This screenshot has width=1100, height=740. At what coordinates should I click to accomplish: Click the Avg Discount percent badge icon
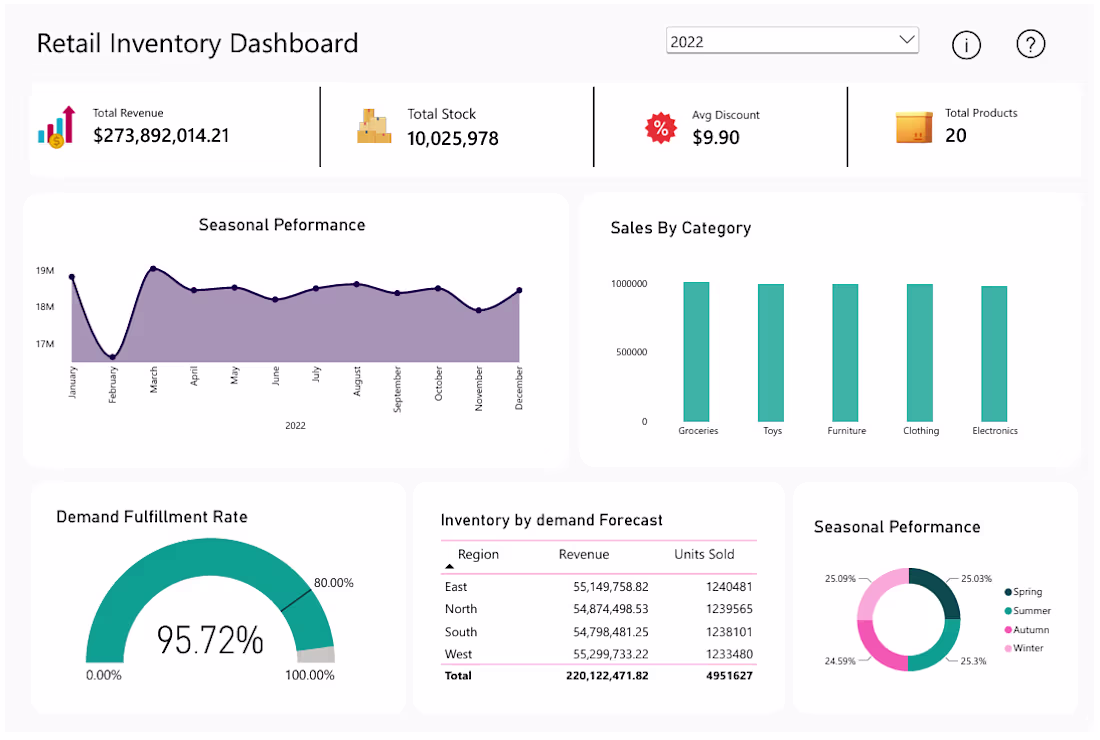[x=661, y=128]
